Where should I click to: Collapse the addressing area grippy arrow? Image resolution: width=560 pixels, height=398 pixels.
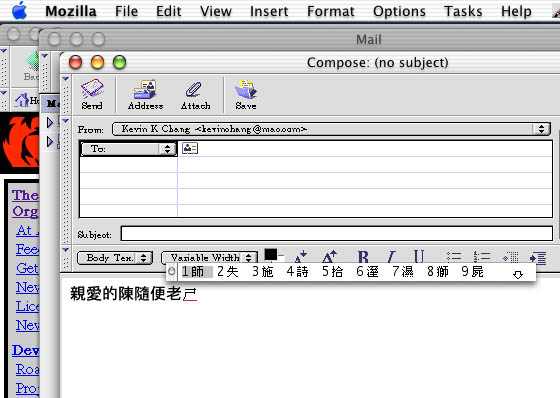(65, 121)
